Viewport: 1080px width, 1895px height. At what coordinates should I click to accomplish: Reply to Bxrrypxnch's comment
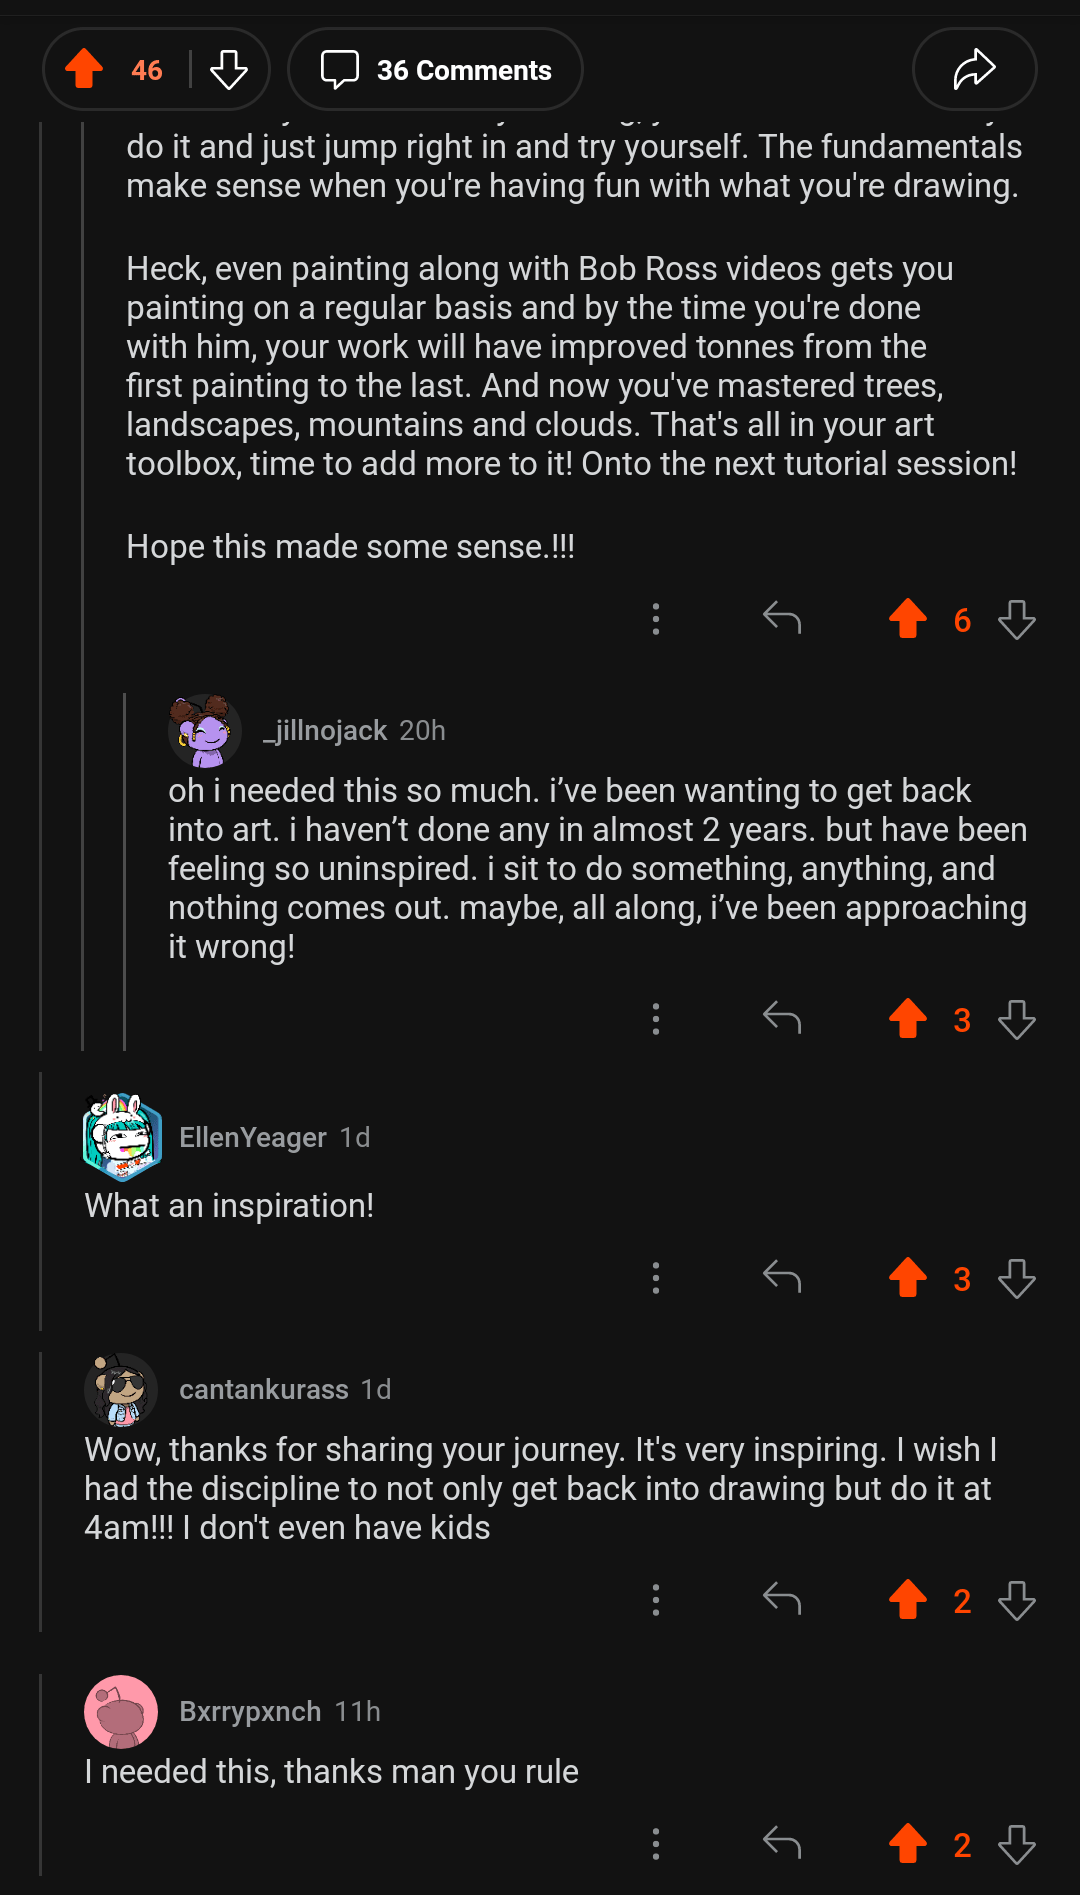782,1843
